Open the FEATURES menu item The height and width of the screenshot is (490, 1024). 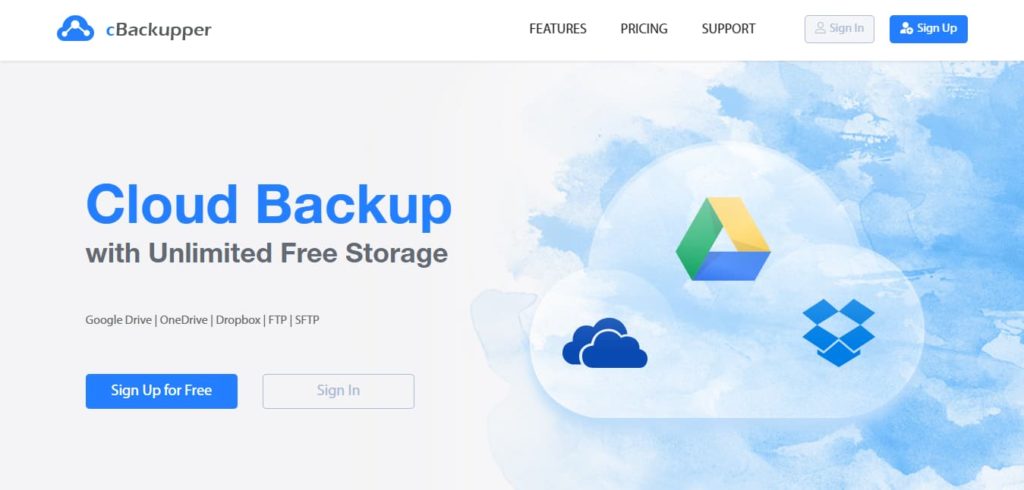pos(558,29)
